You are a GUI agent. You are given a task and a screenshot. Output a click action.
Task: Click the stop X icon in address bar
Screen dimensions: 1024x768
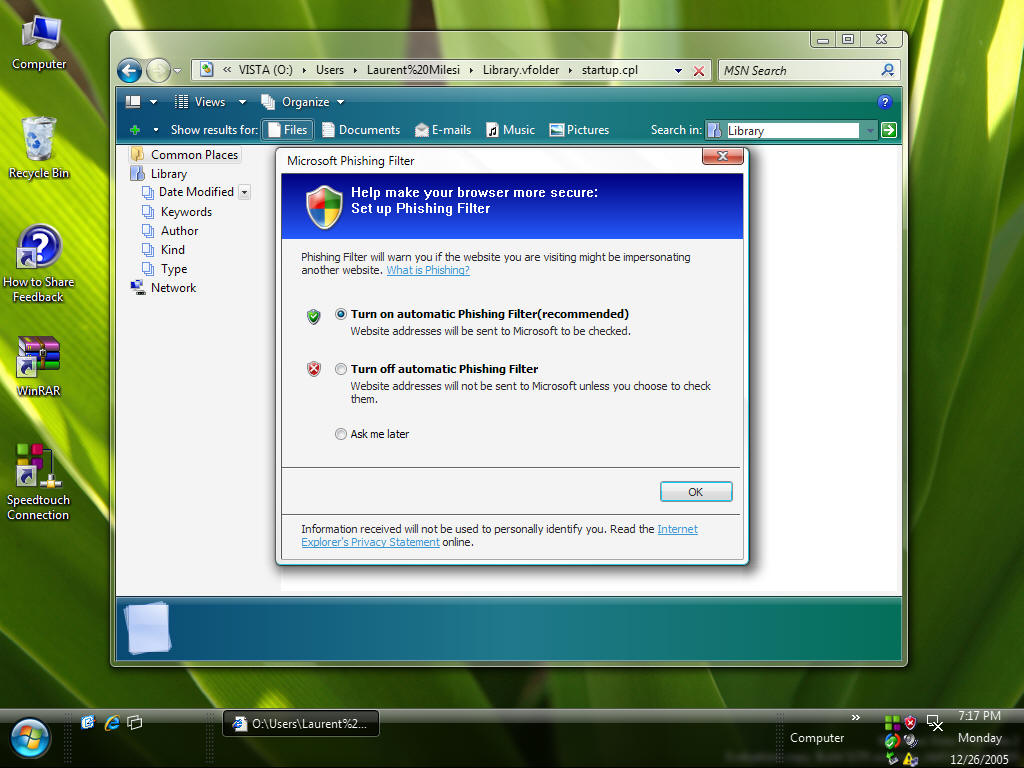coord(699,71)
